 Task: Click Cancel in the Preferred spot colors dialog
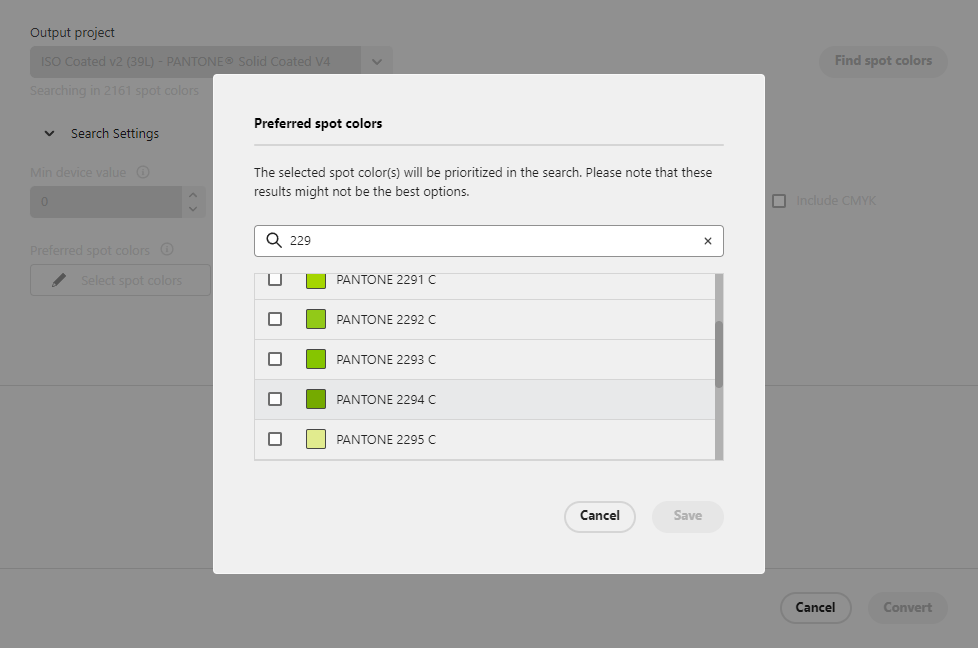599,516
